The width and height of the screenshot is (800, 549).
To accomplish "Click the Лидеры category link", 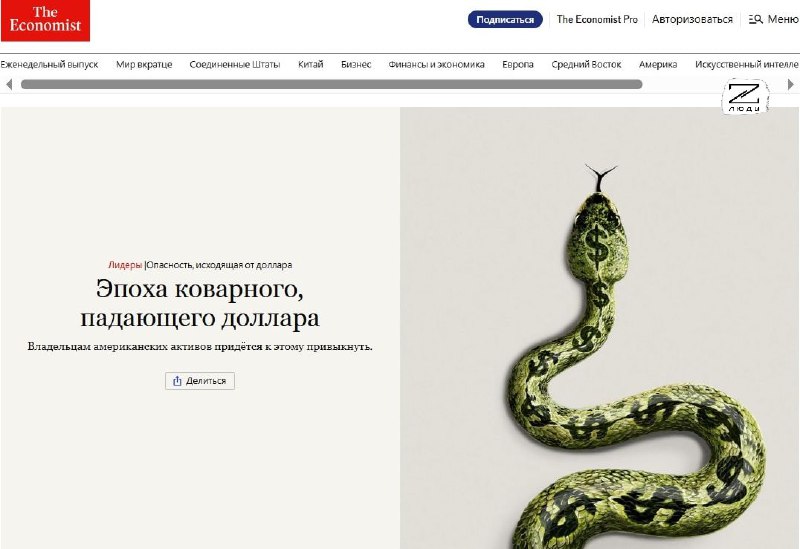I will coord(125,265).
